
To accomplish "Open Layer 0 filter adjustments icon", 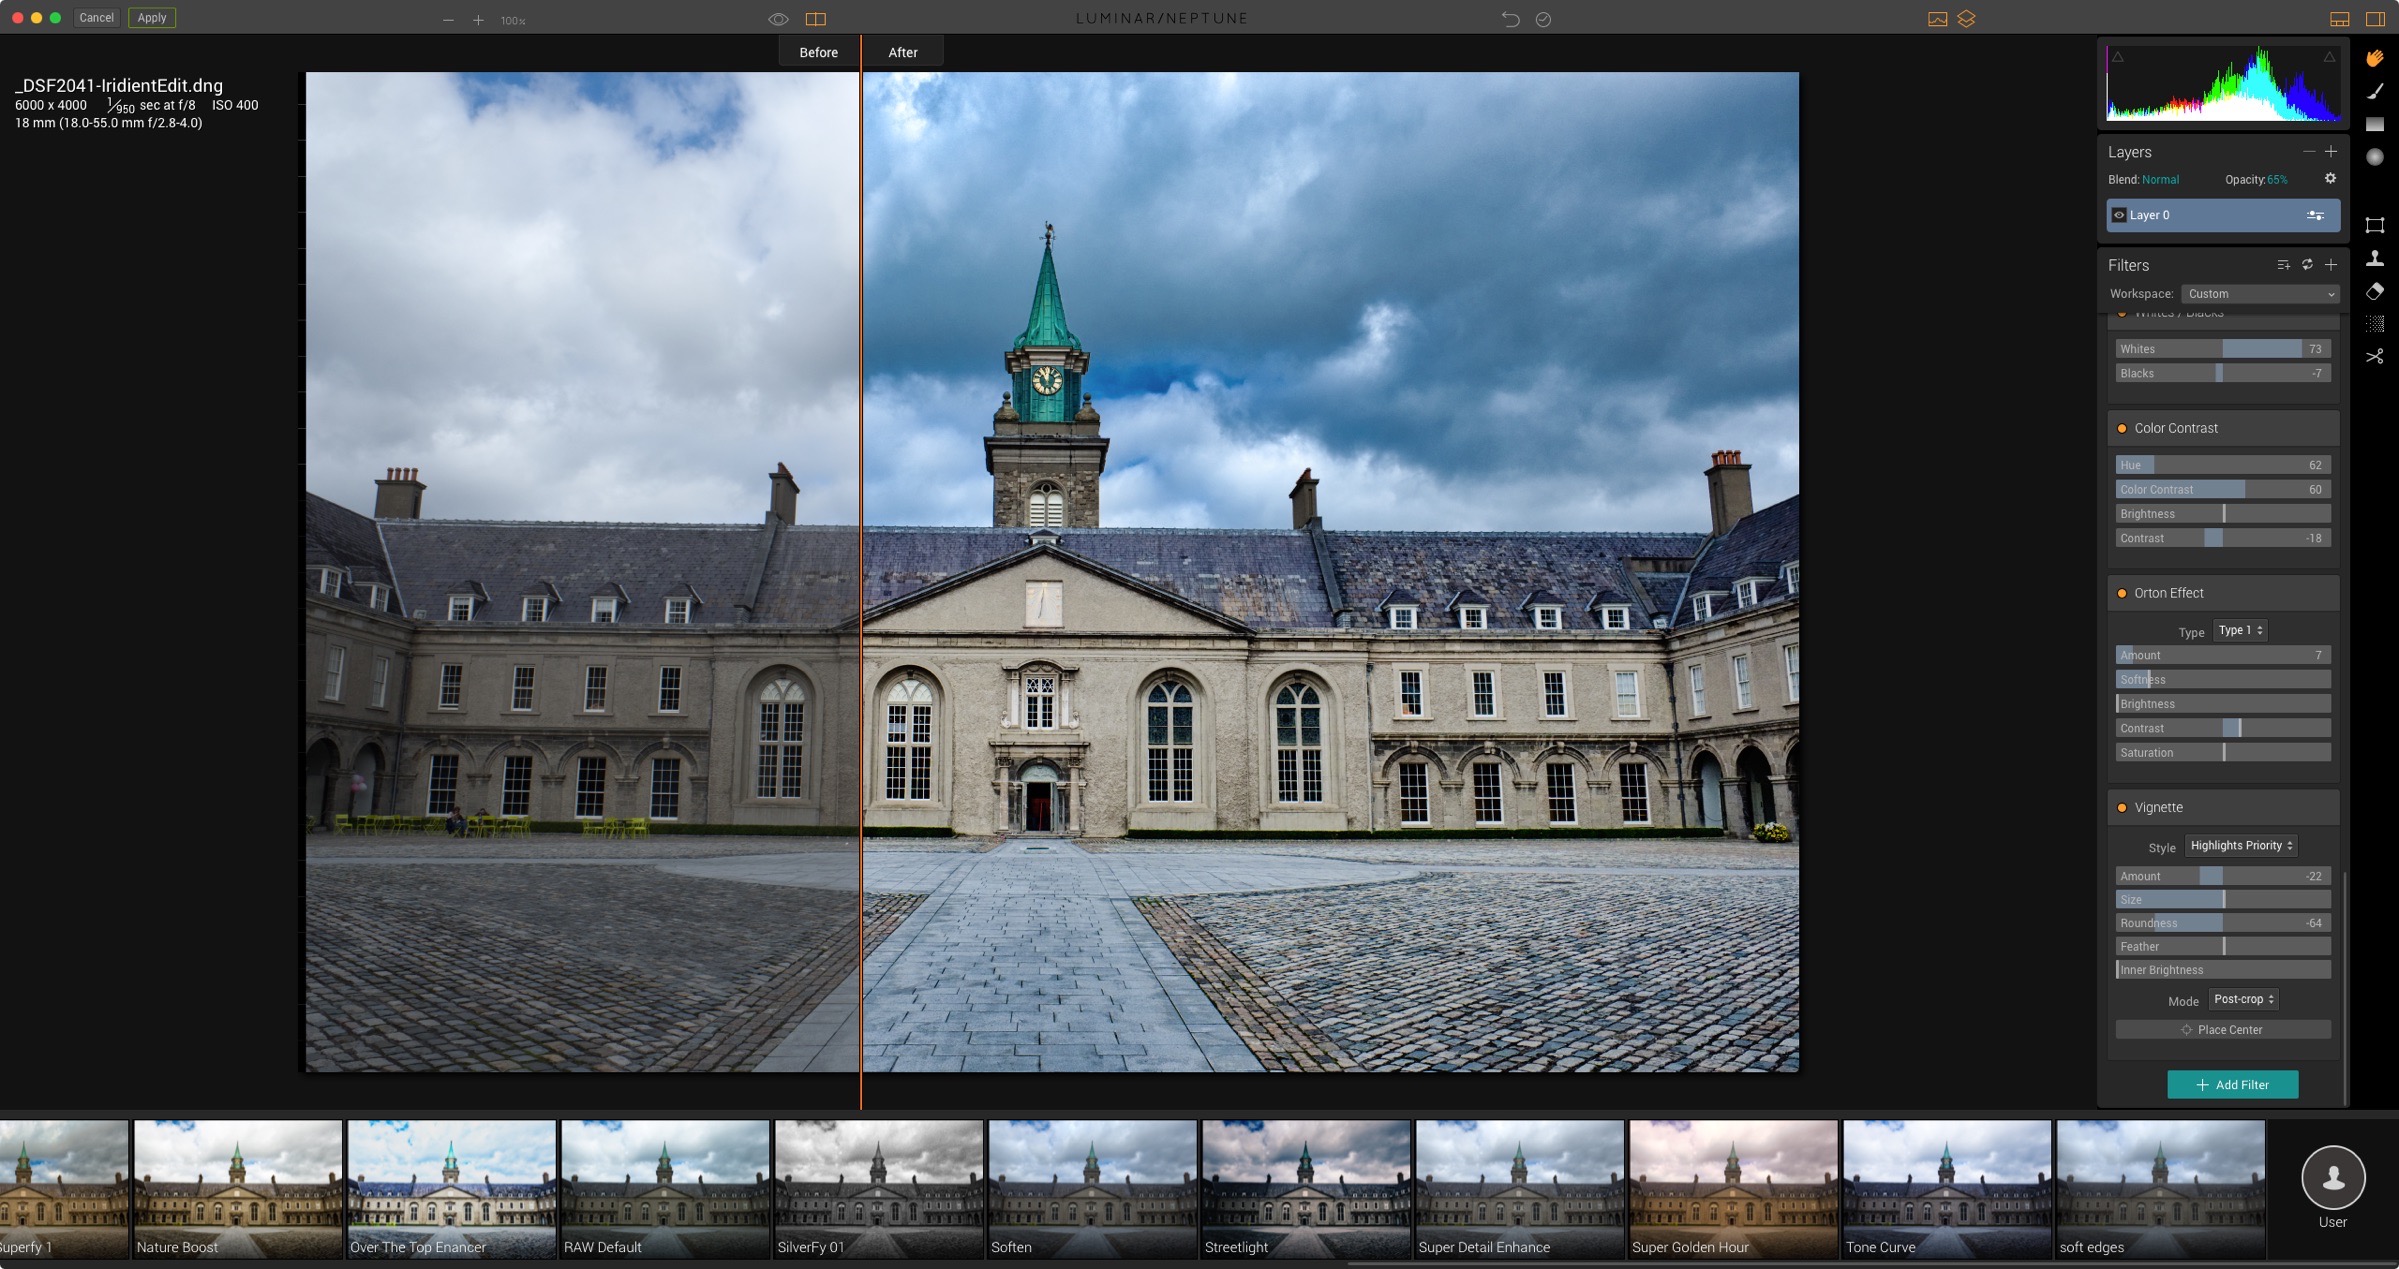I will (2315, 215).
